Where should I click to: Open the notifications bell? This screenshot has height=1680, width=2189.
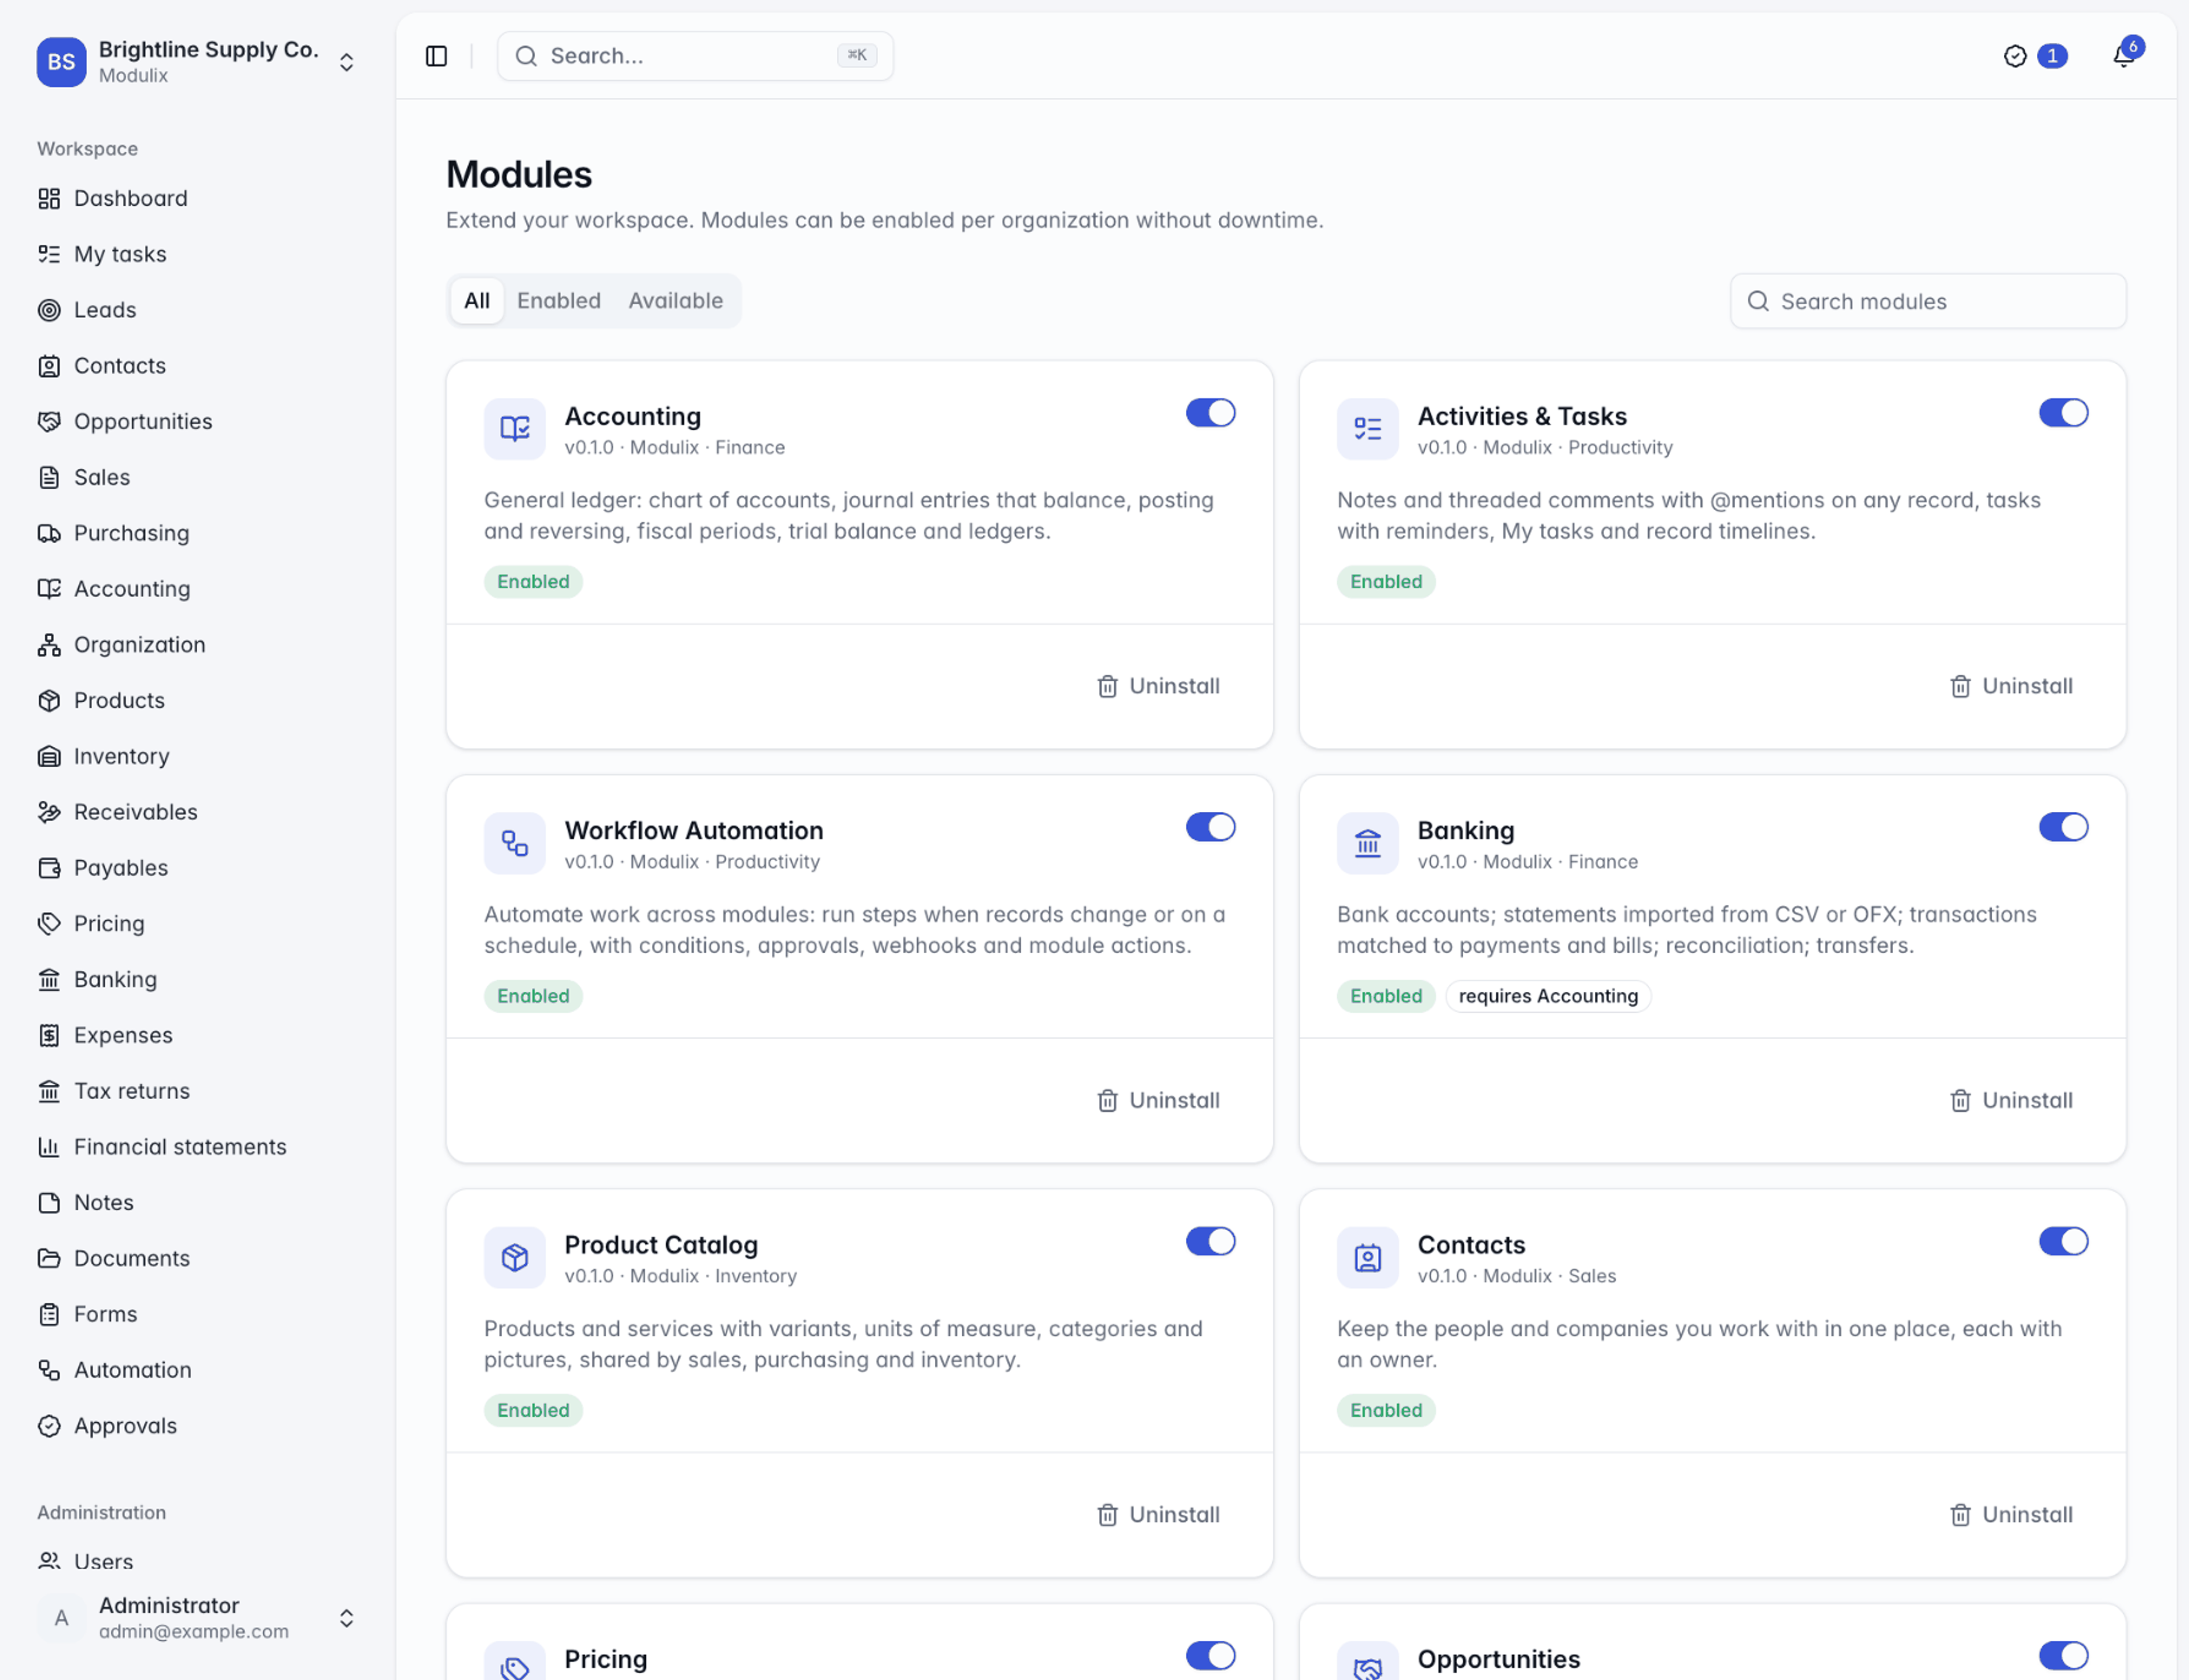2123,56
